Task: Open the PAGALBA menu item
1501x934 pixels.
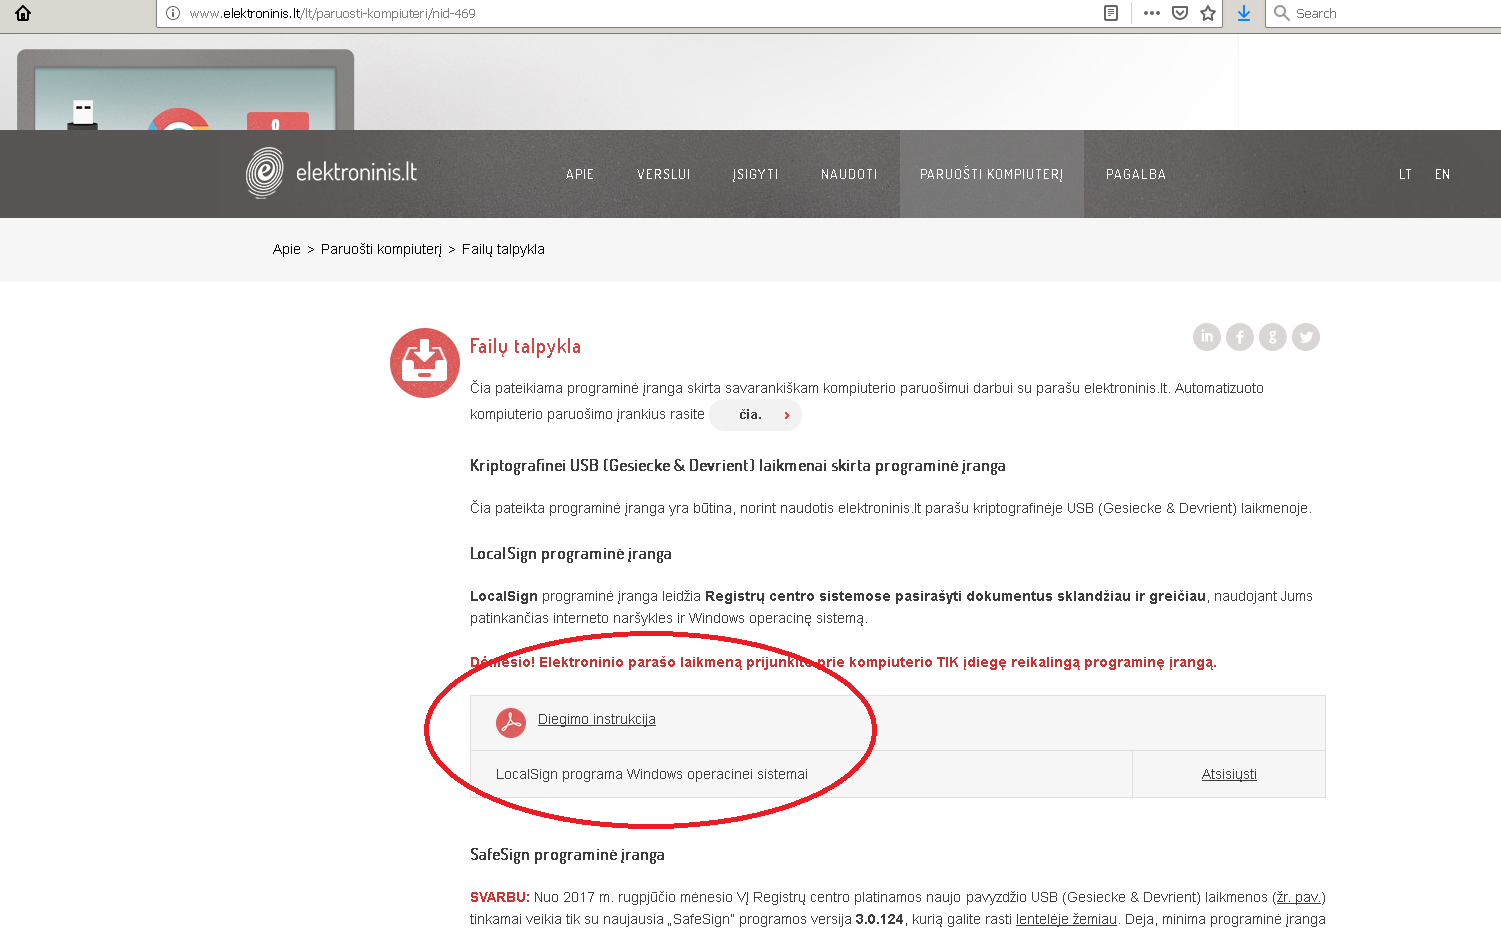Action: click(x=1136, y=174)
